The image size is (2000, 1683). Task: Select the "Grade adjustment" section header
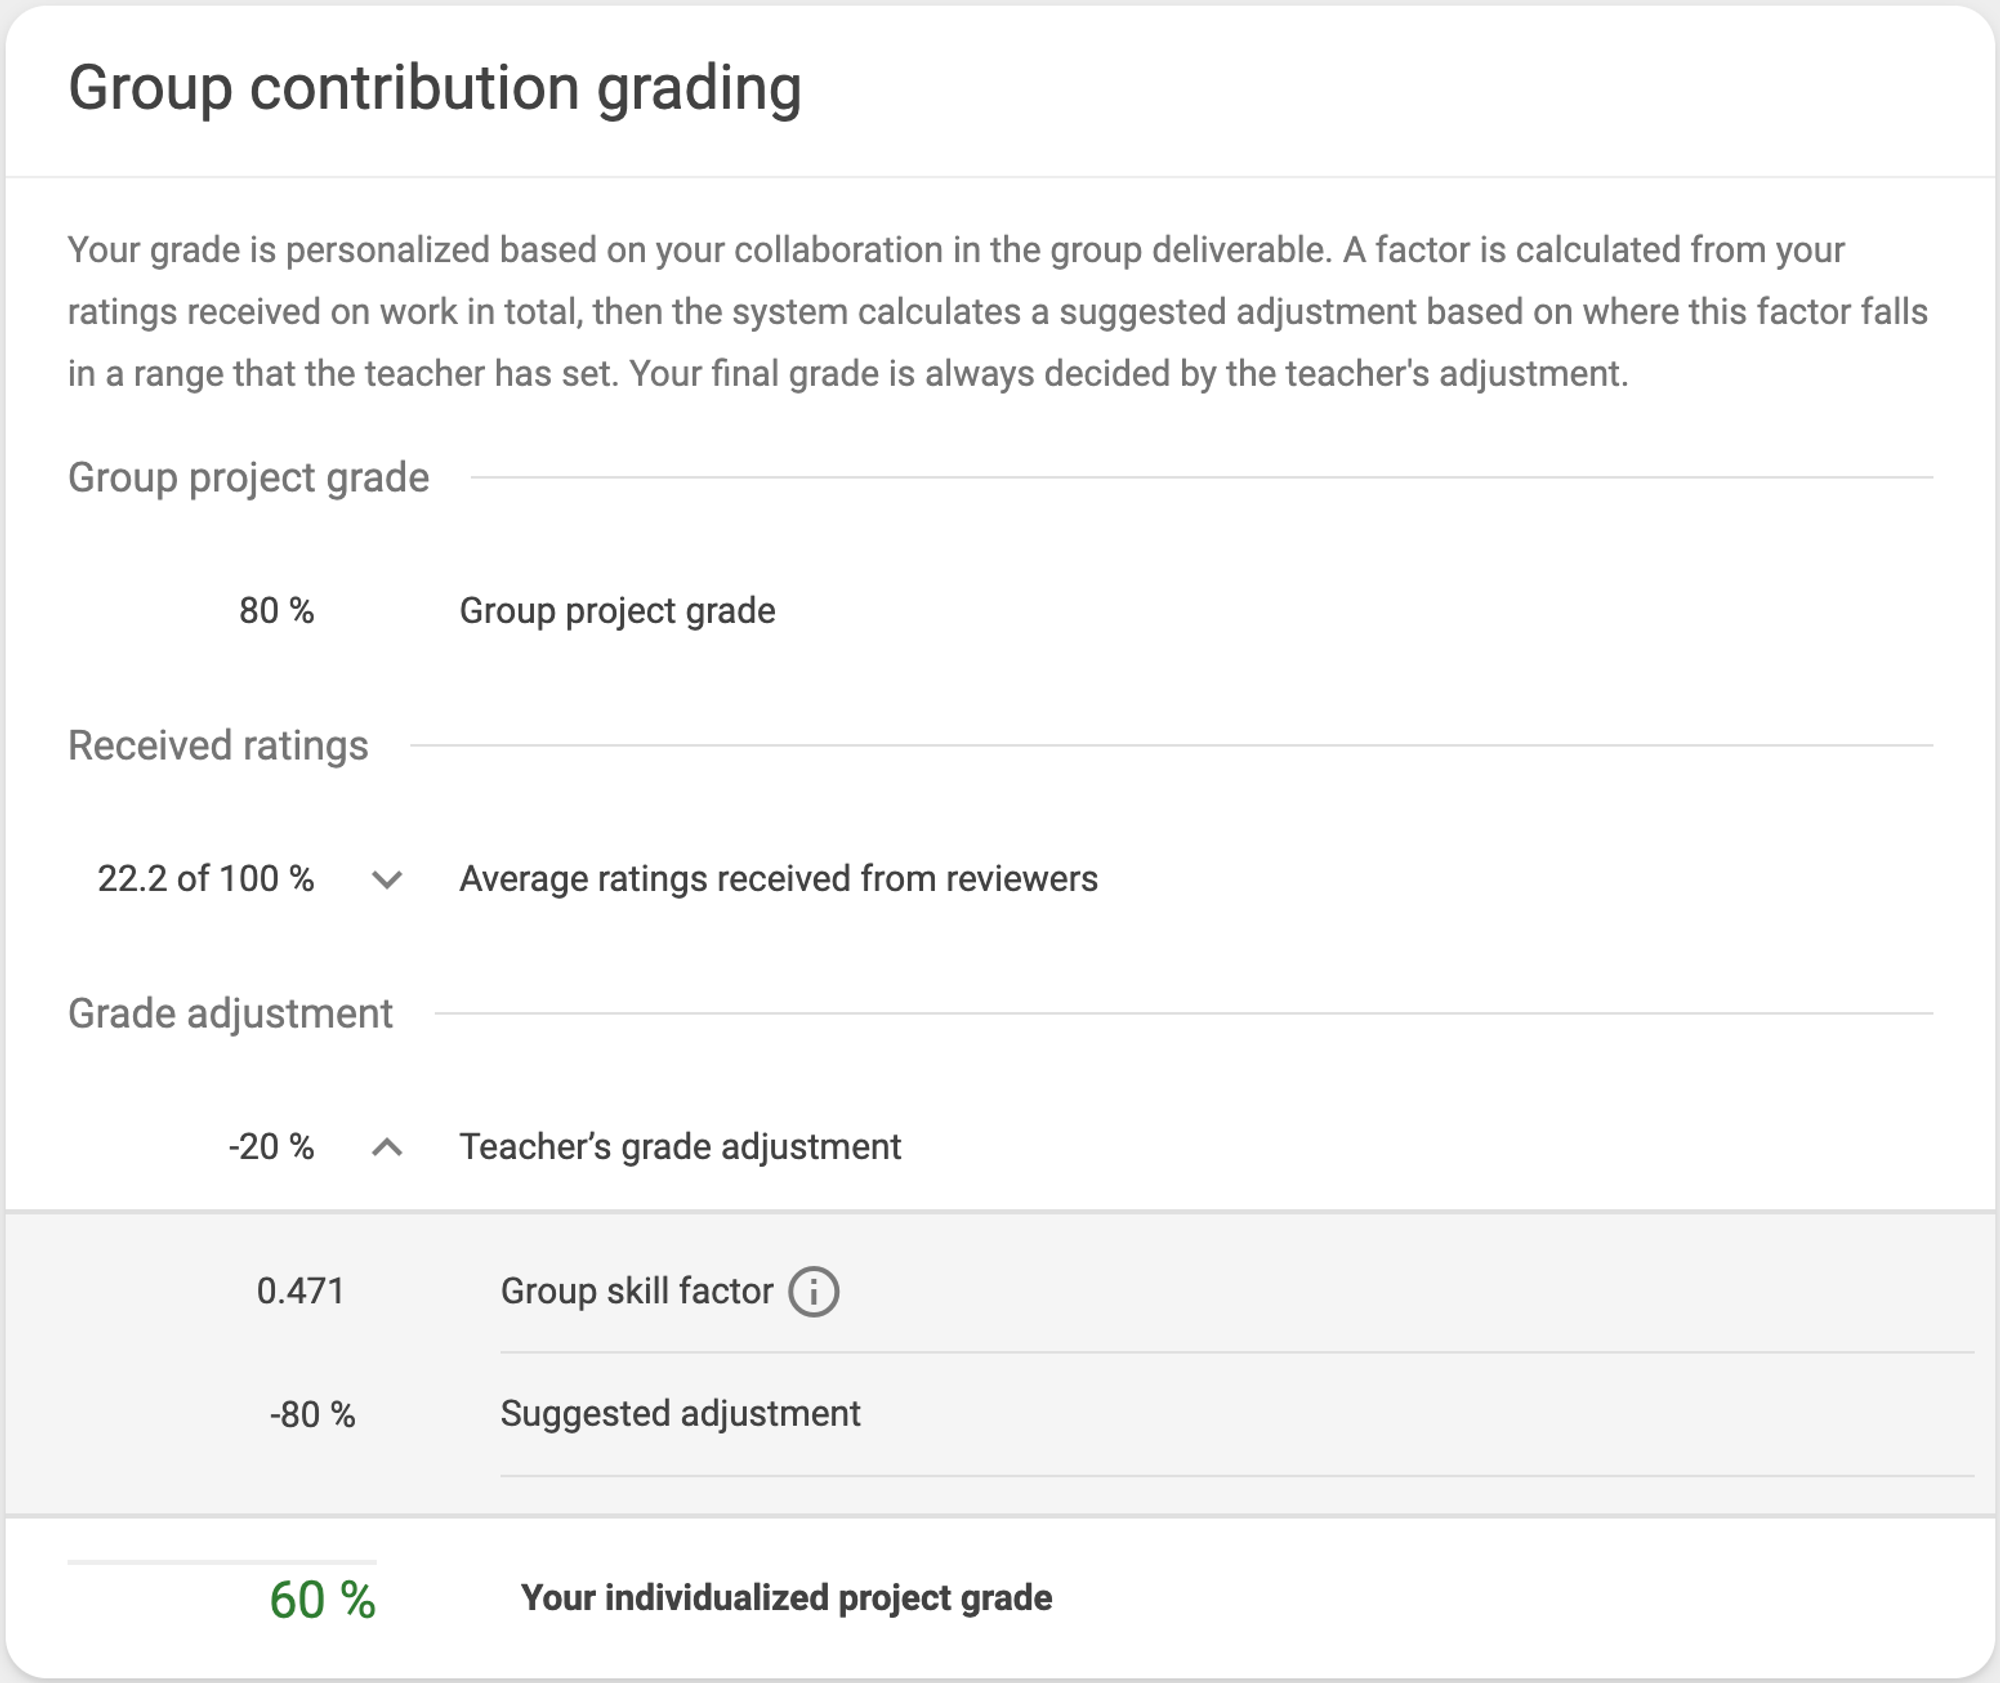coord(230,1014)
